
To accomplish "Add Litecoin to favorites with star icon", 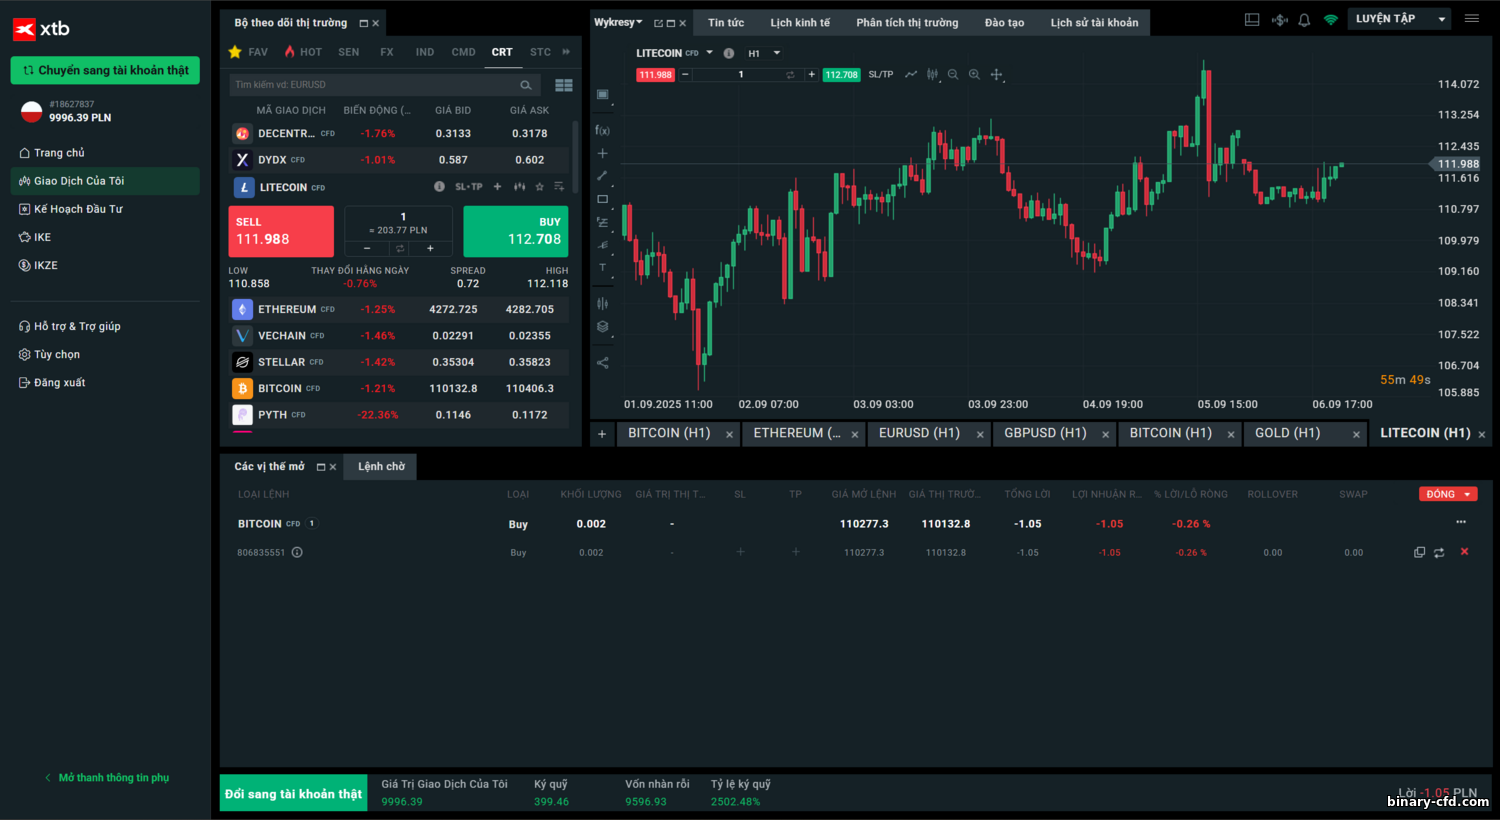I will coord(539,187).
